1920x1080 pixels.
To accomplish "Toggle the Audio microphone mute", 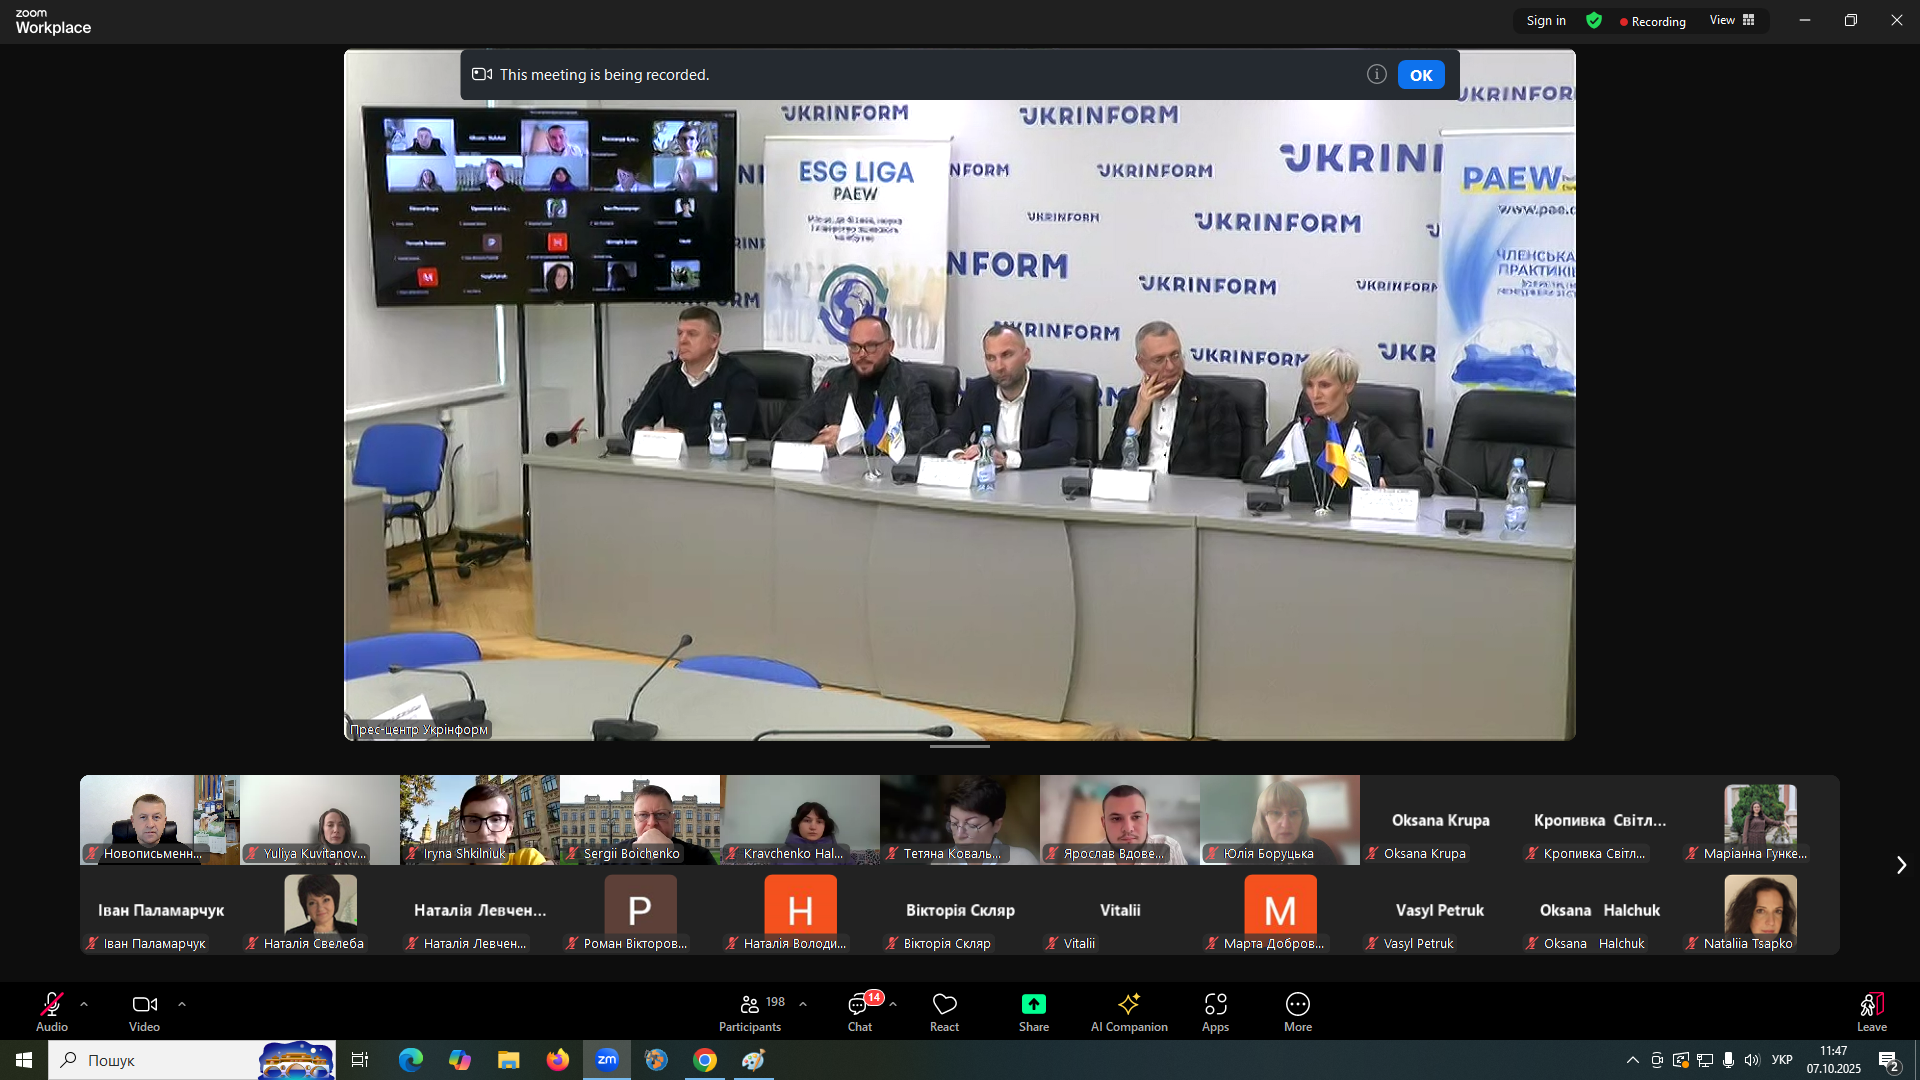I will (x=52, y=1005).
